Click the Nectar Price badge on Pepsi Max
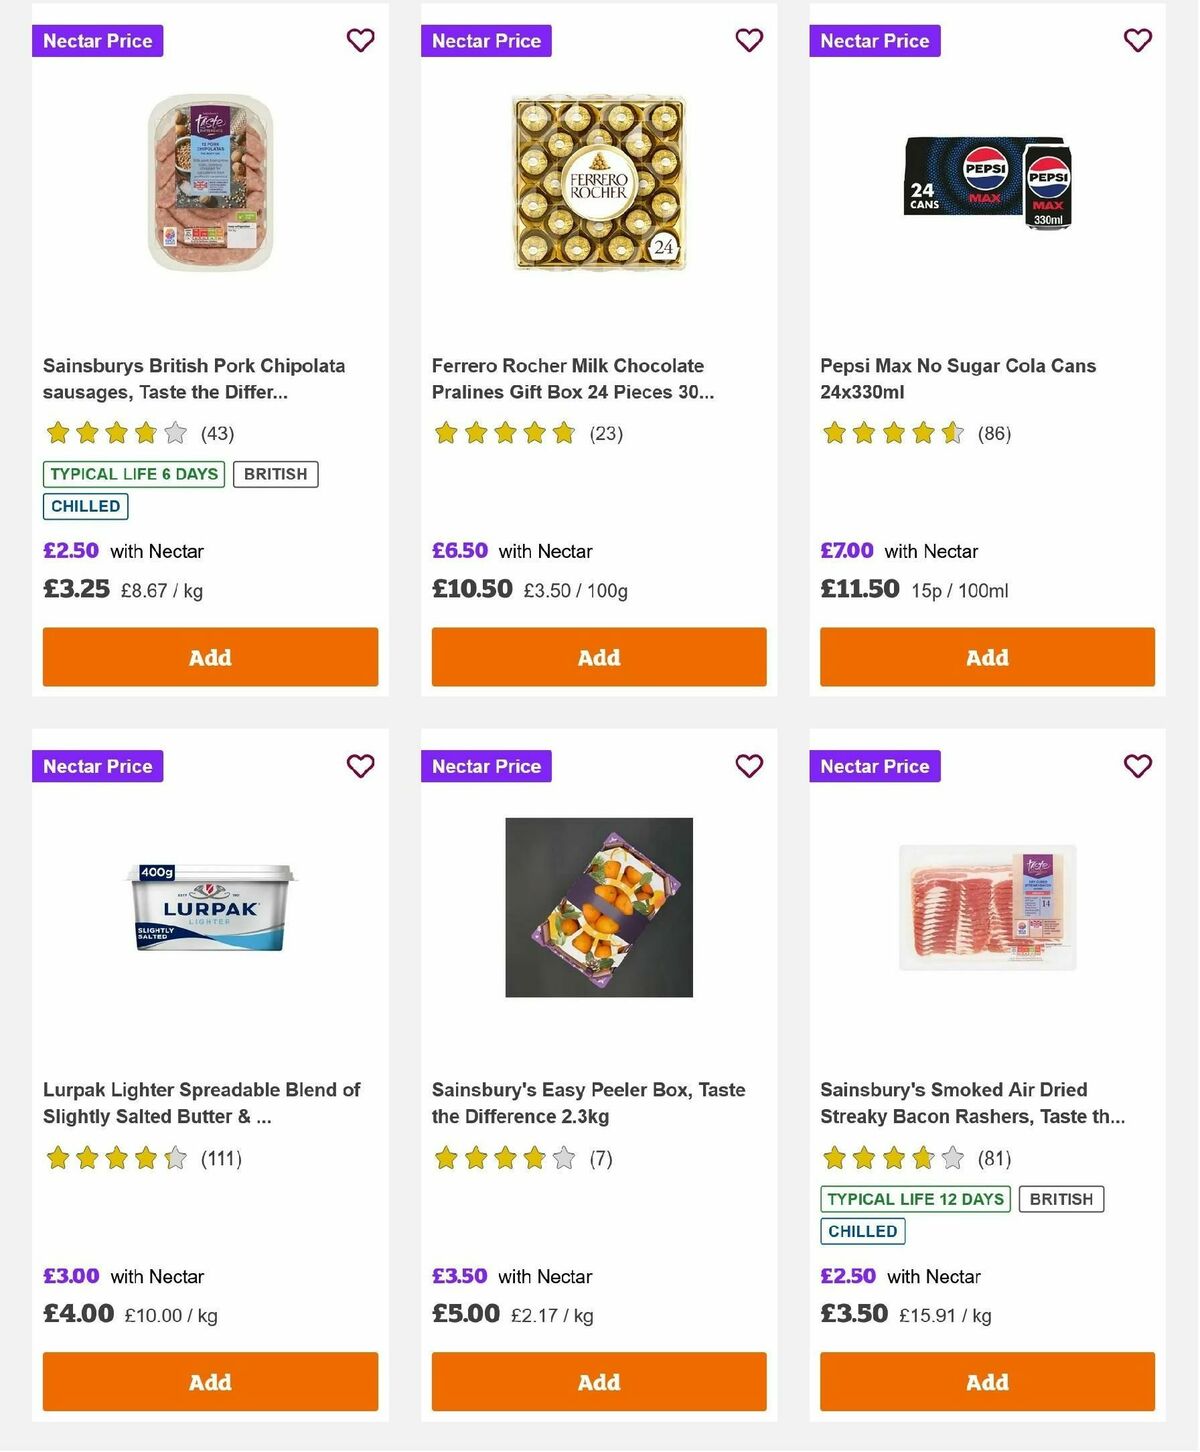 click(x=875, y=41)
